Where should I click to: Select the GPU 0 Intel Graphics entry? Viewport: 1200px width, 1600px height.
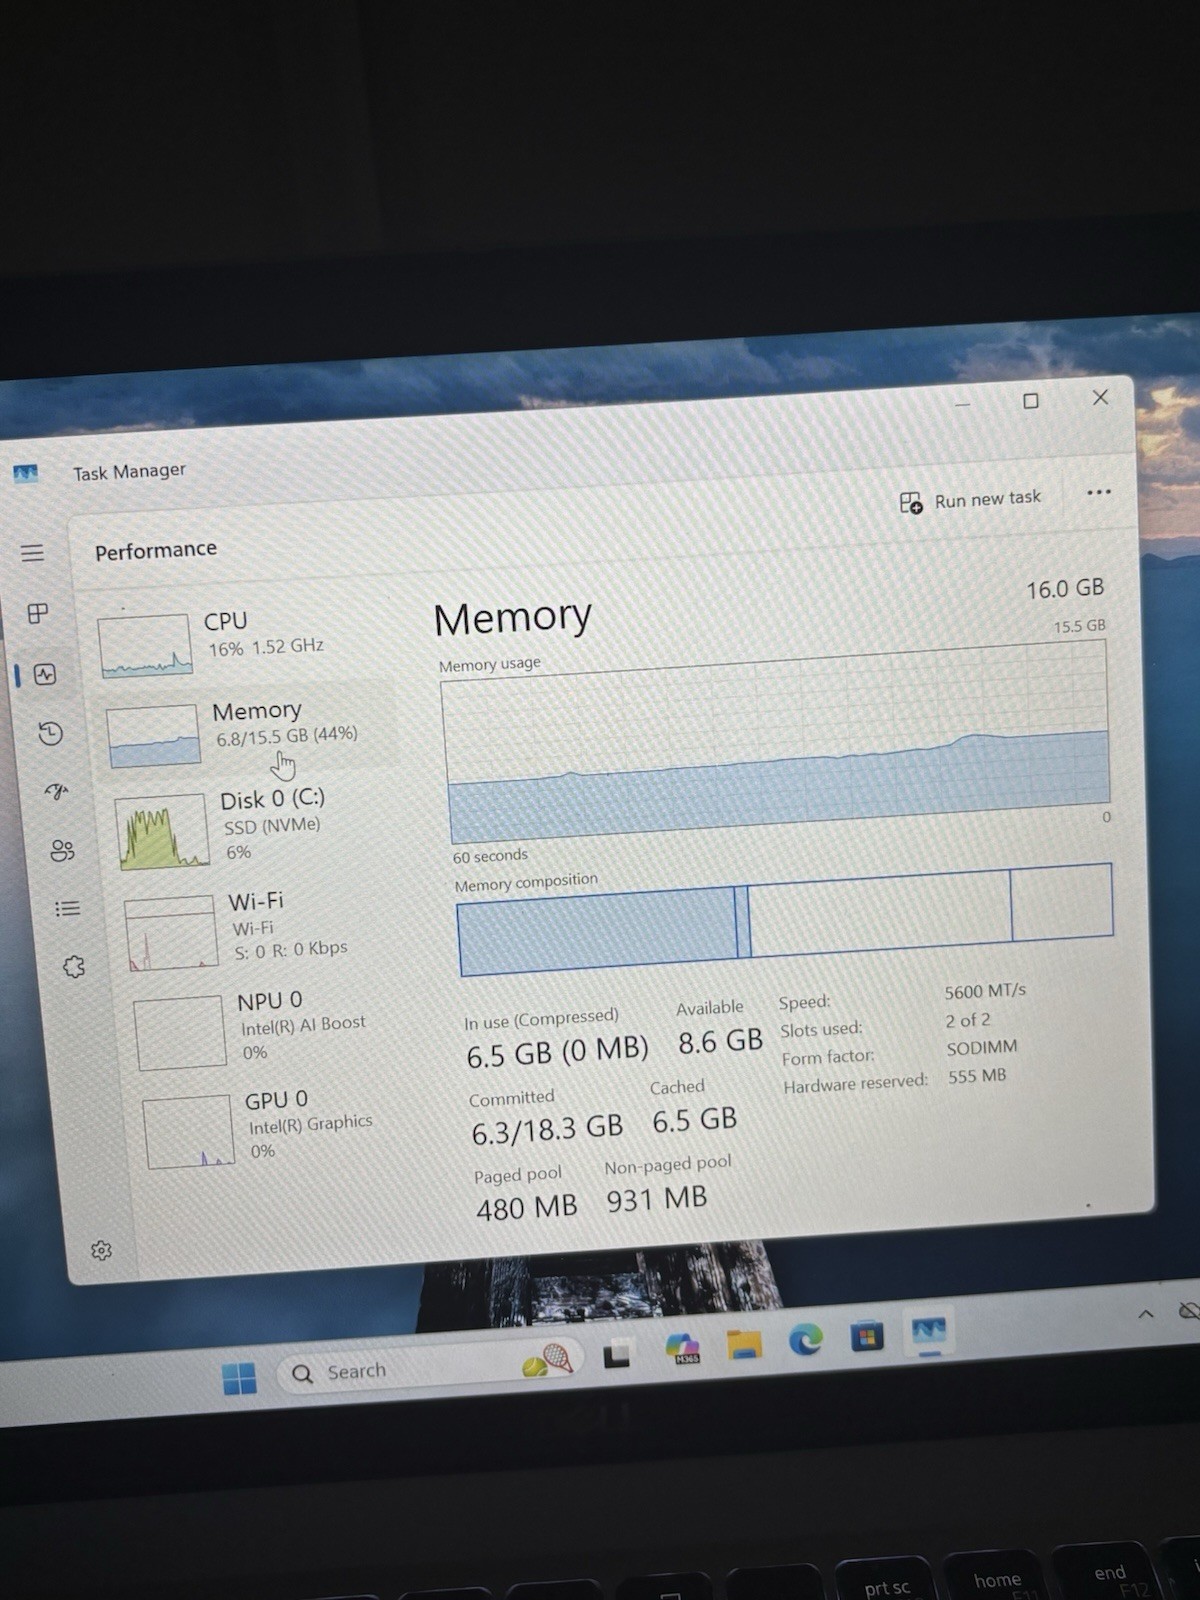[280, 1127]
